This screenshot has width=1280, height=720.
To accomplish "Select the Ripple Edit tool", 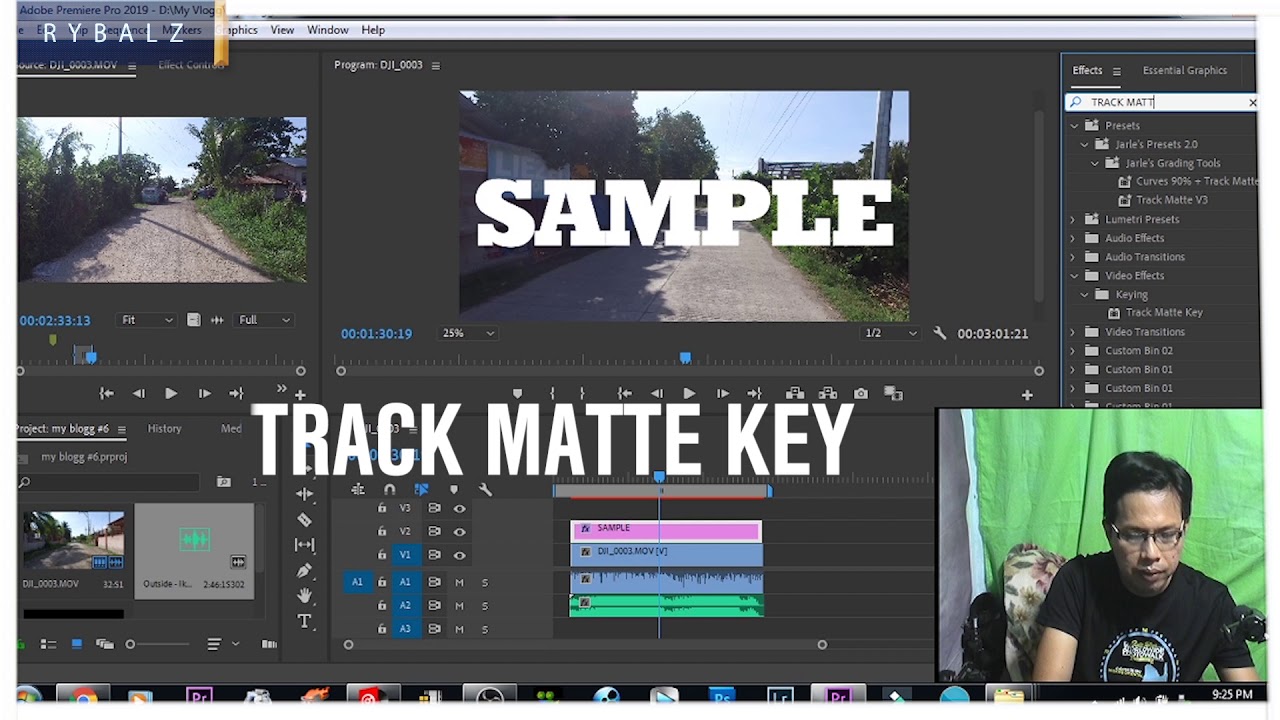I will coord(304,494).
